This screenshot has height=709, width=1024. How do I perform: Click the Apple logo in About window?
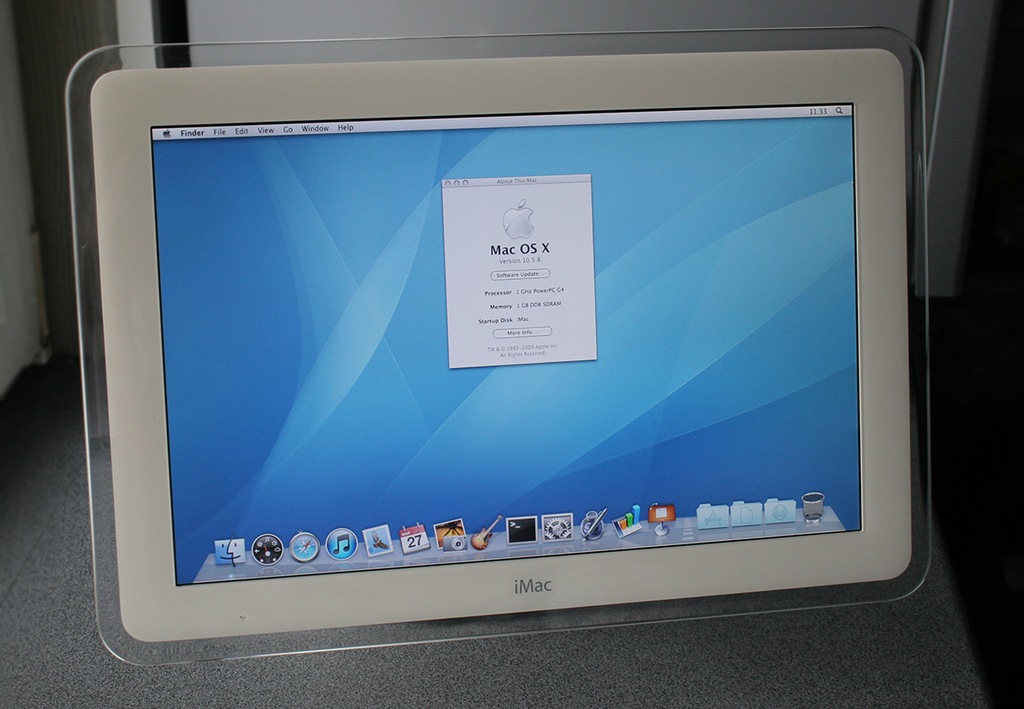[x=519, y=219]
